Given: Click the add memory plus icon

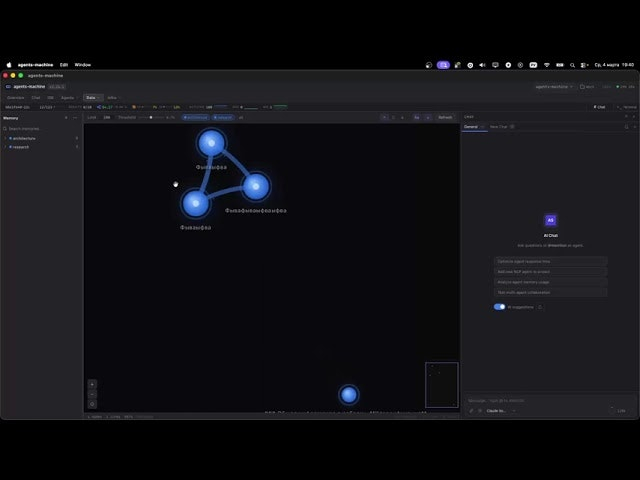Looking at the screenshot, I should pos(67,117).
